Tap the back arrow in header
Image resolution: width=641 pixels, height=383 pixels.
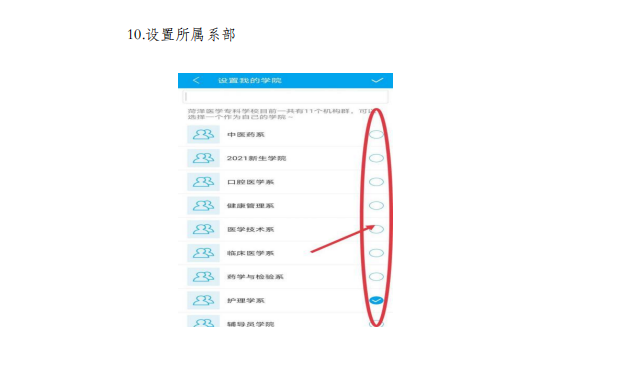click(196, 81)
